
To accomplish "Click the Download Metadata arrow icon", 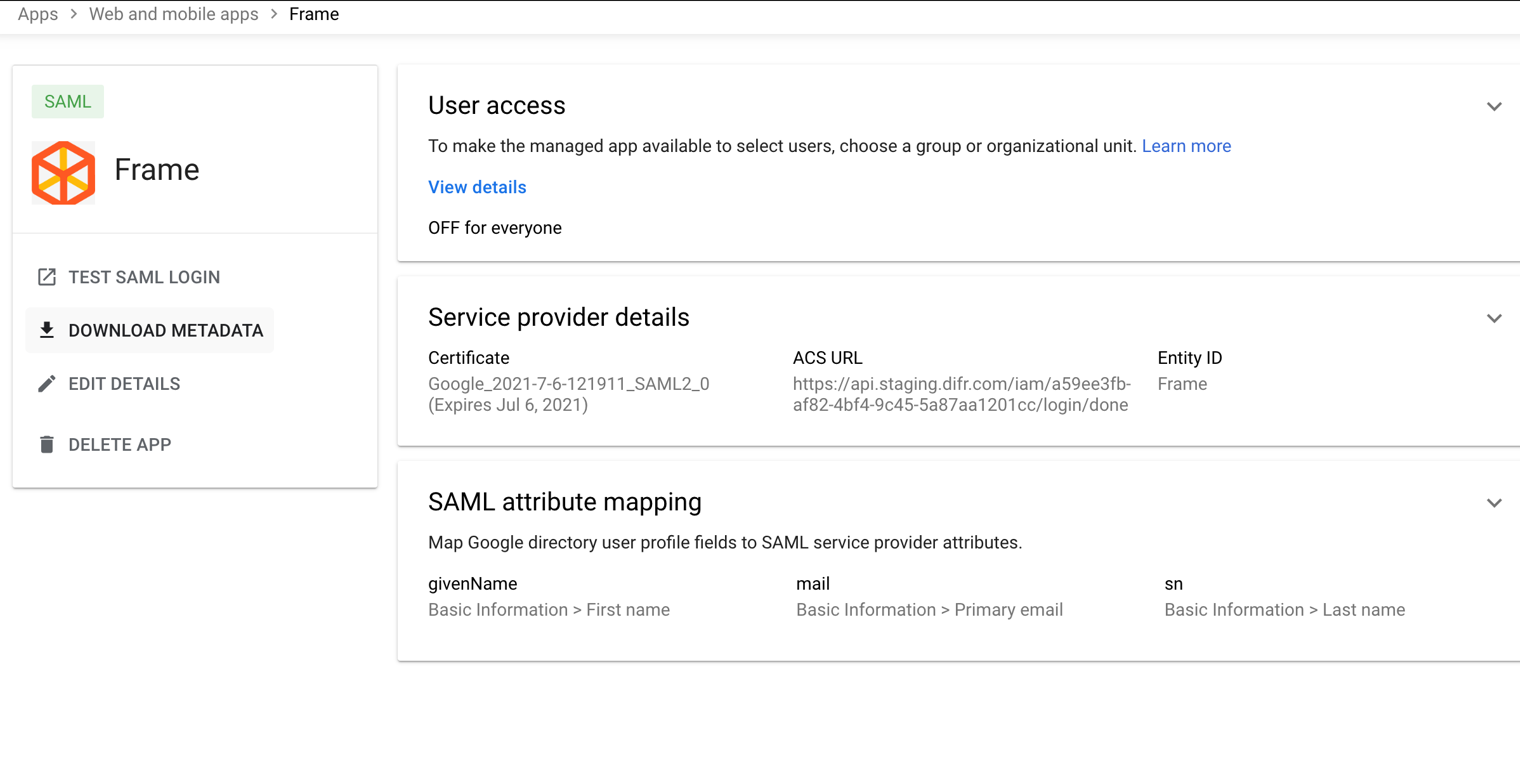I will click(47, 330).
